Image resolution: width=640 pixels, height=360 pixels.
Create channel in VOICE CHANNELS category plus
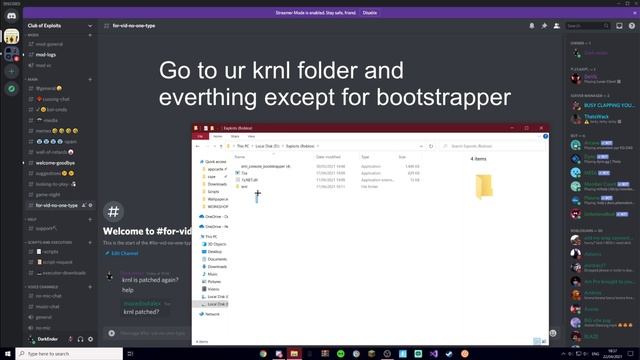(90, 287)
